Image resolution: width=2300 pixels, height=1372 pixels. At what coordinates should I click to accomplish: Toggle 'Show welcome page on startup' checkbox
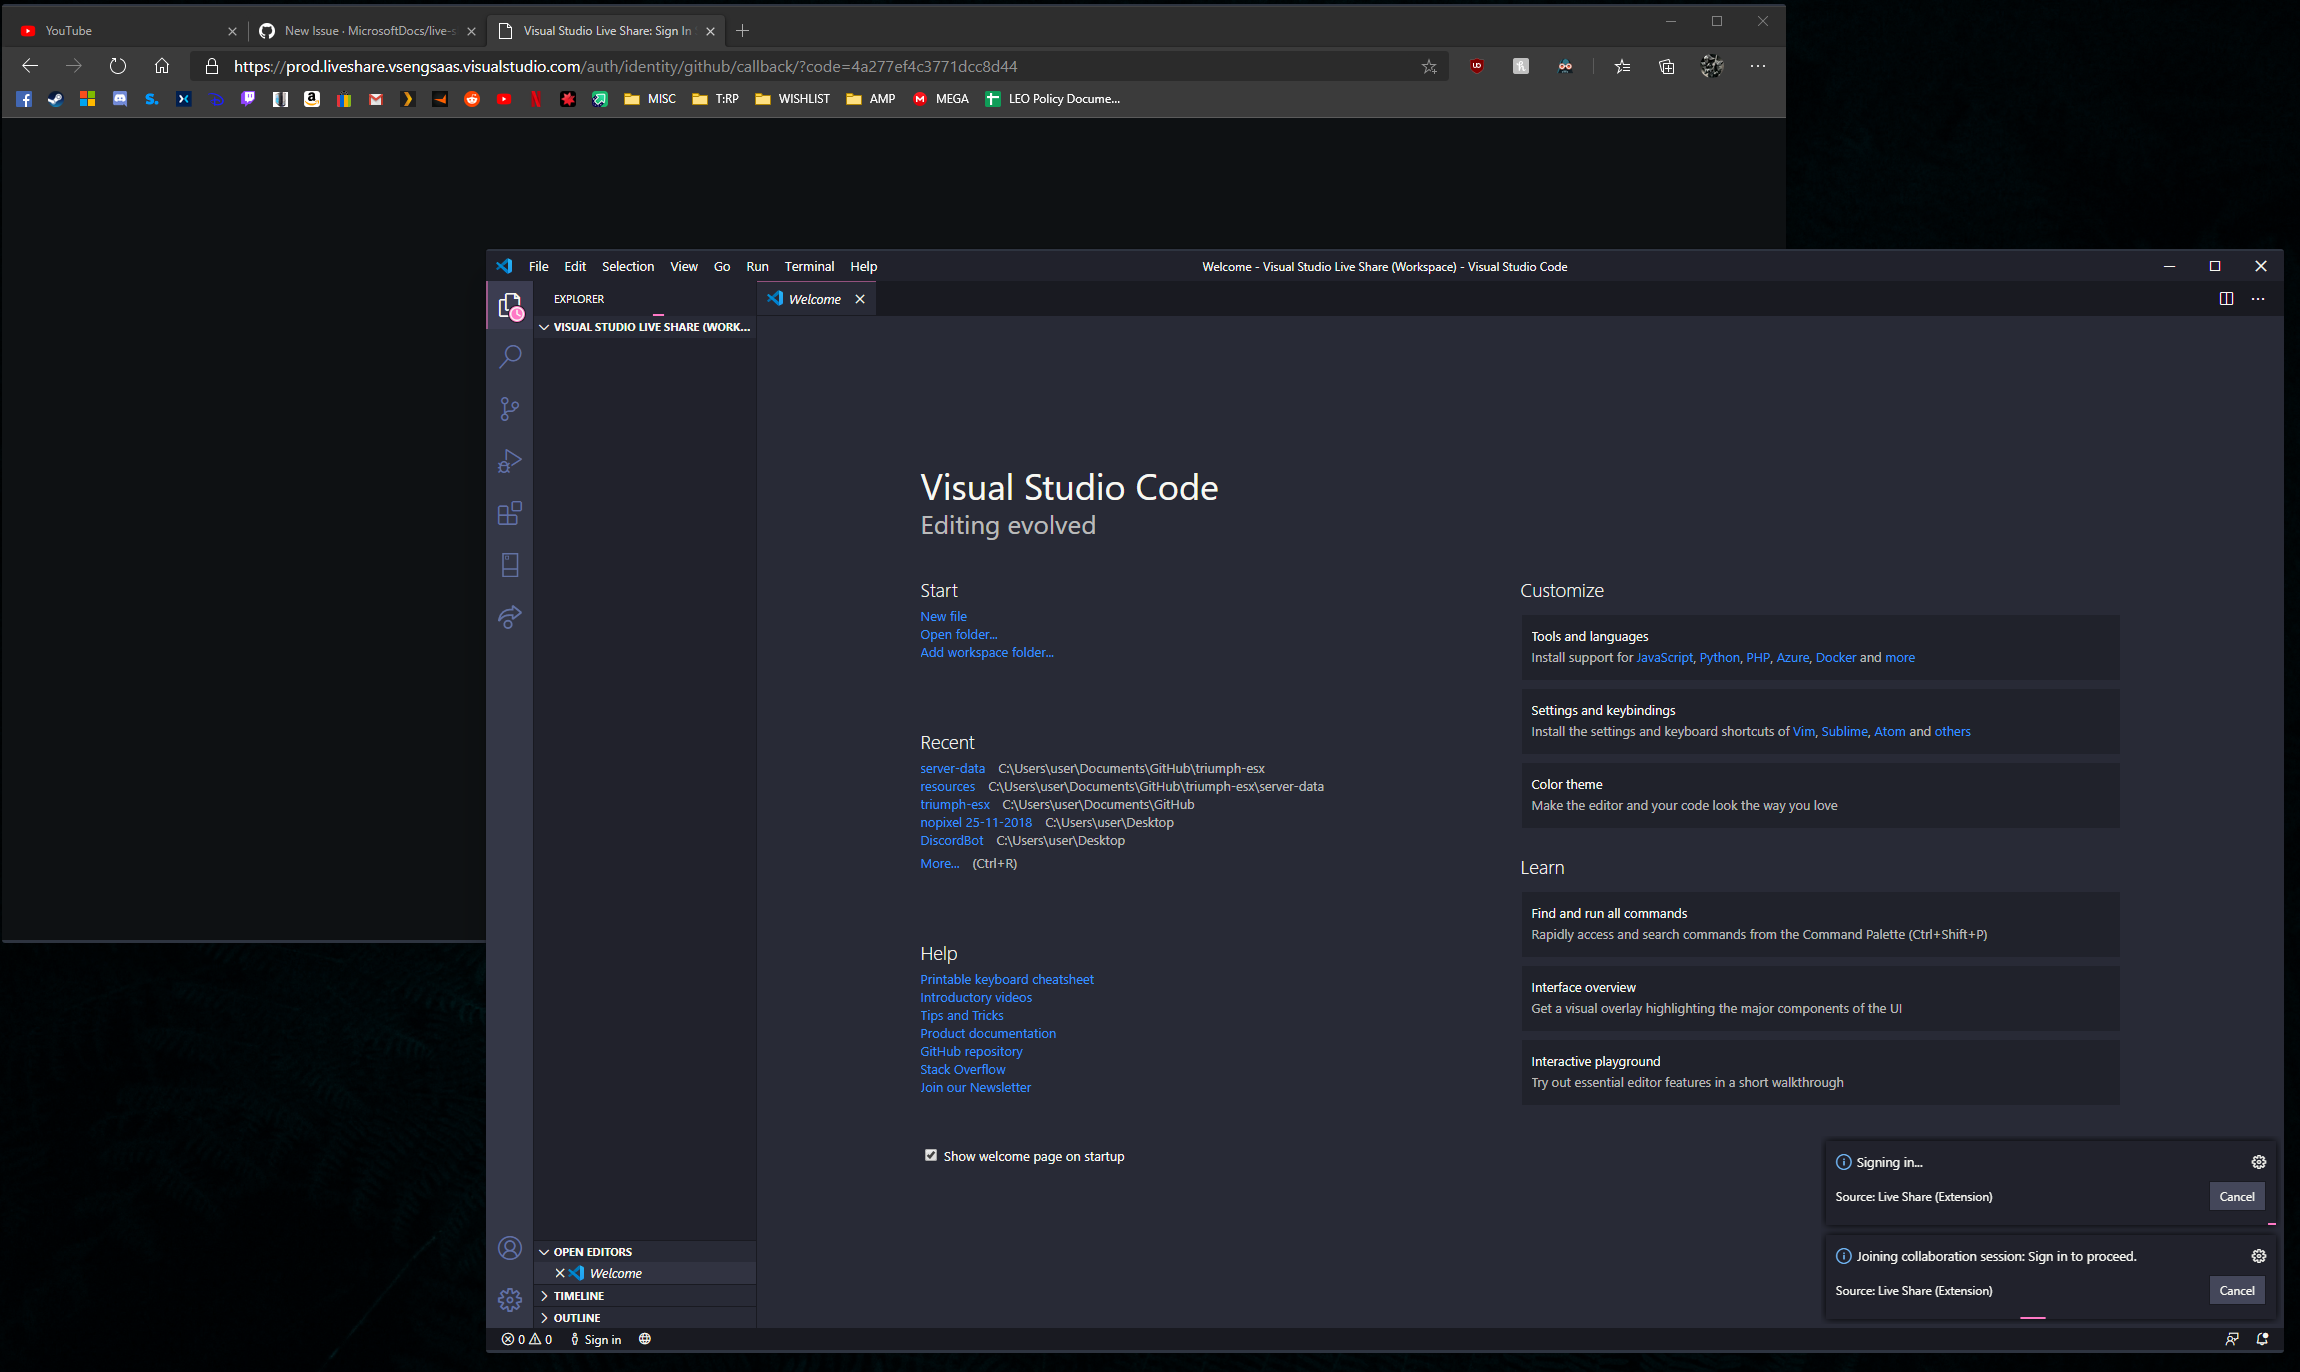click(931, 1155)
